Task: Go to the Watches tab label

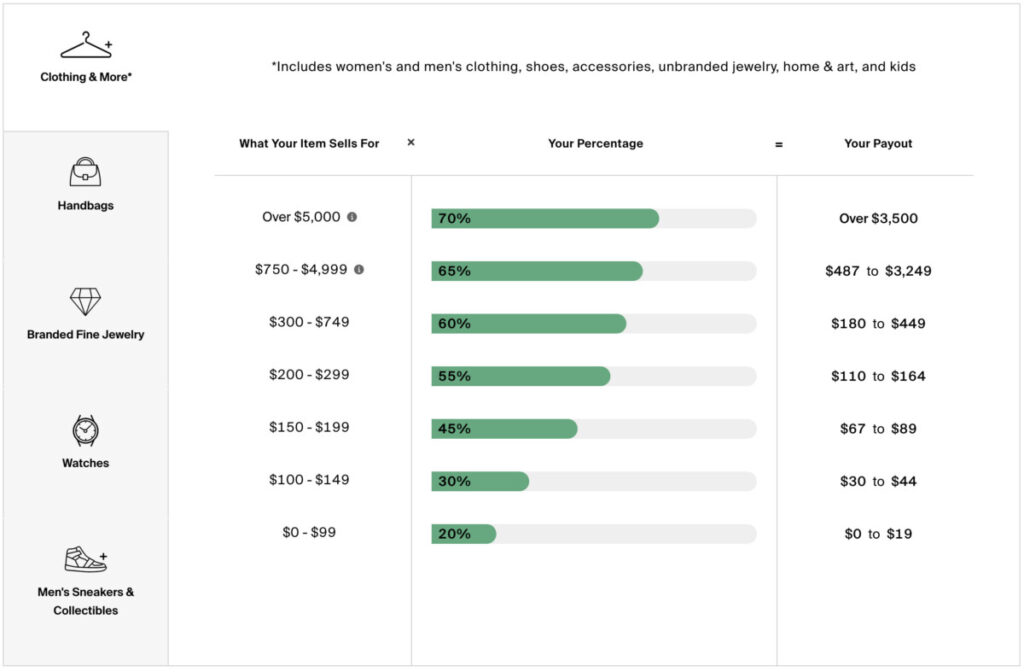Action: (x=86, y=463)
